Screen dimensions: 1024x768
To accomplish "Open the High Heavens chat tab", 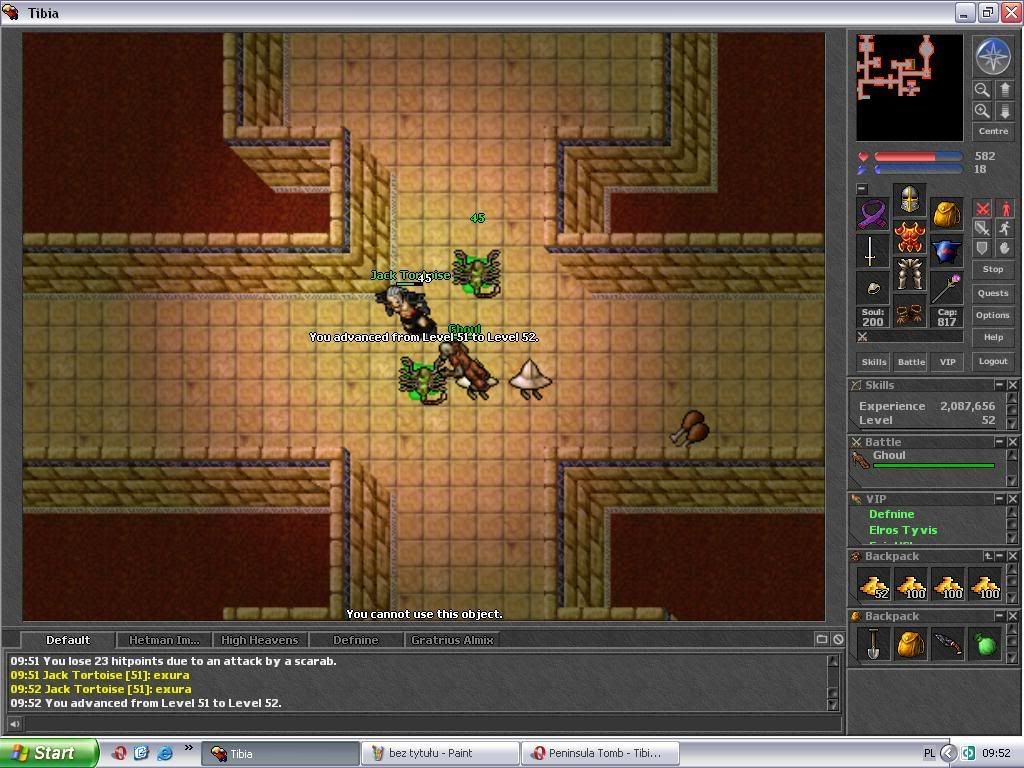I will coord(259,640).
